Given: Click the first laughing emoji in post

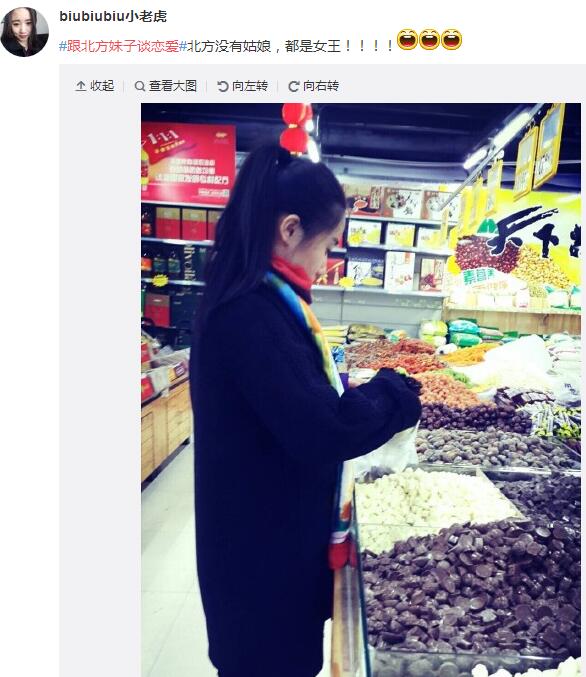Looking at the screenshot, I should point(407,40).
